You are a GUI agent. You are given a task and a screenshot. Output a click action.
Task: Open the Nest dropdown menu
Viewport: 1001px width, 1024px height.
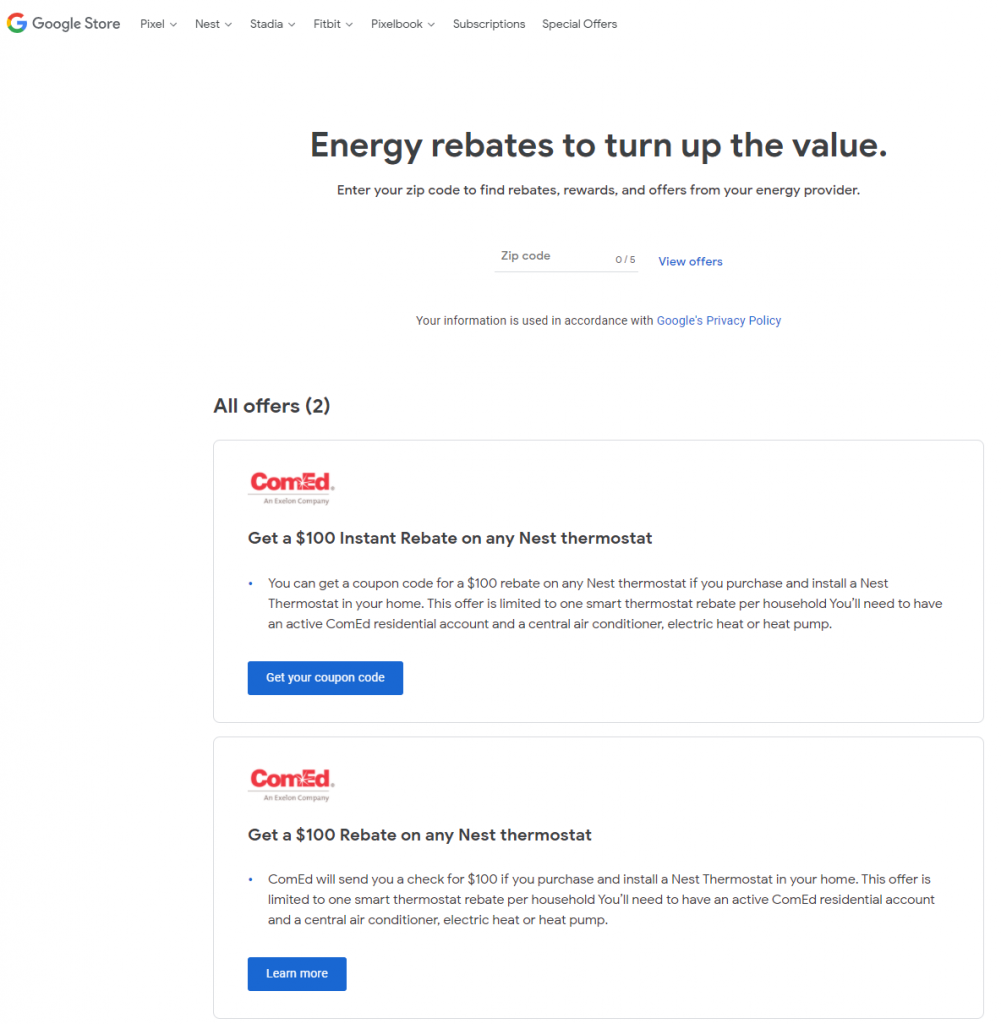pos(213,24)
